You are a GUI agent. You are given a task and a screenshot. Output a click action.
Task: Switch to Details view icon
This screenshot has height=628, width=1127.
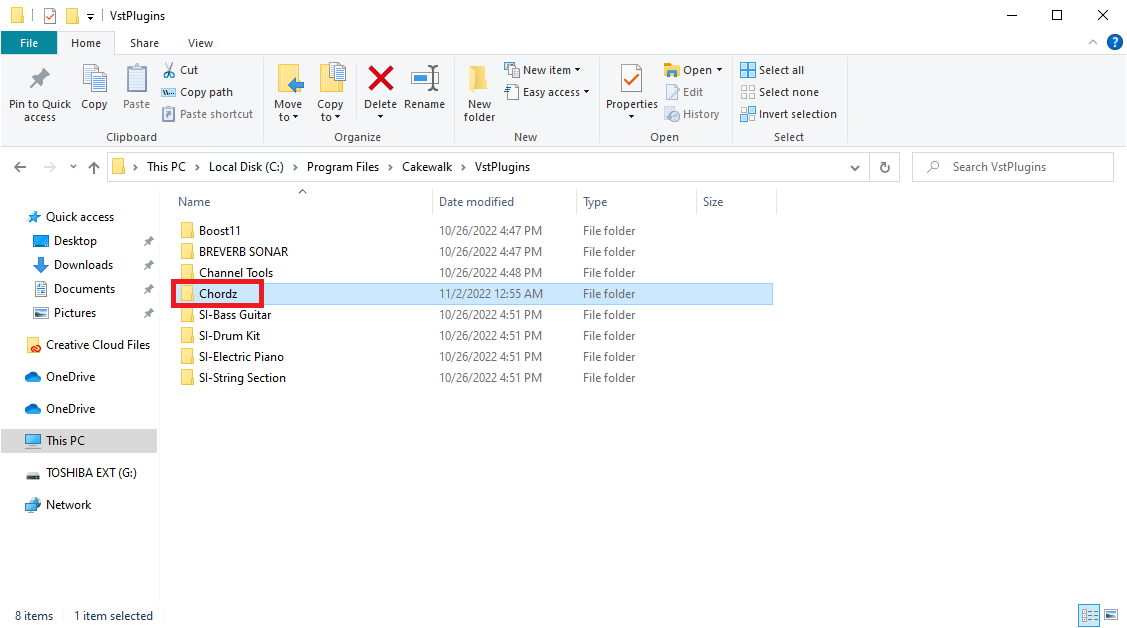1090,615
